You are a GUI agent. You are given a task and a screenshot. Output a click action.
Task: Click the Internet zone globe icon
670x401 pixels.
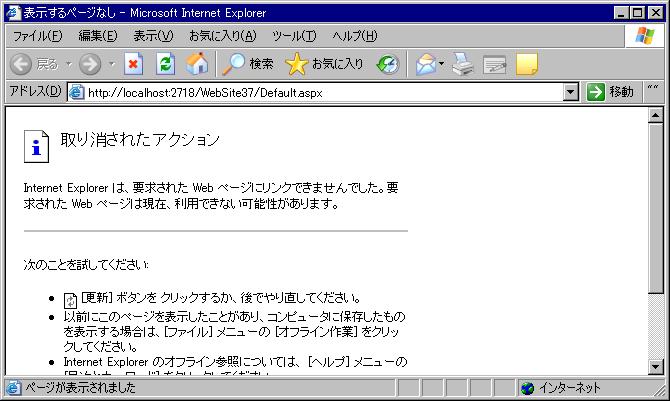(x=527, y=388)
